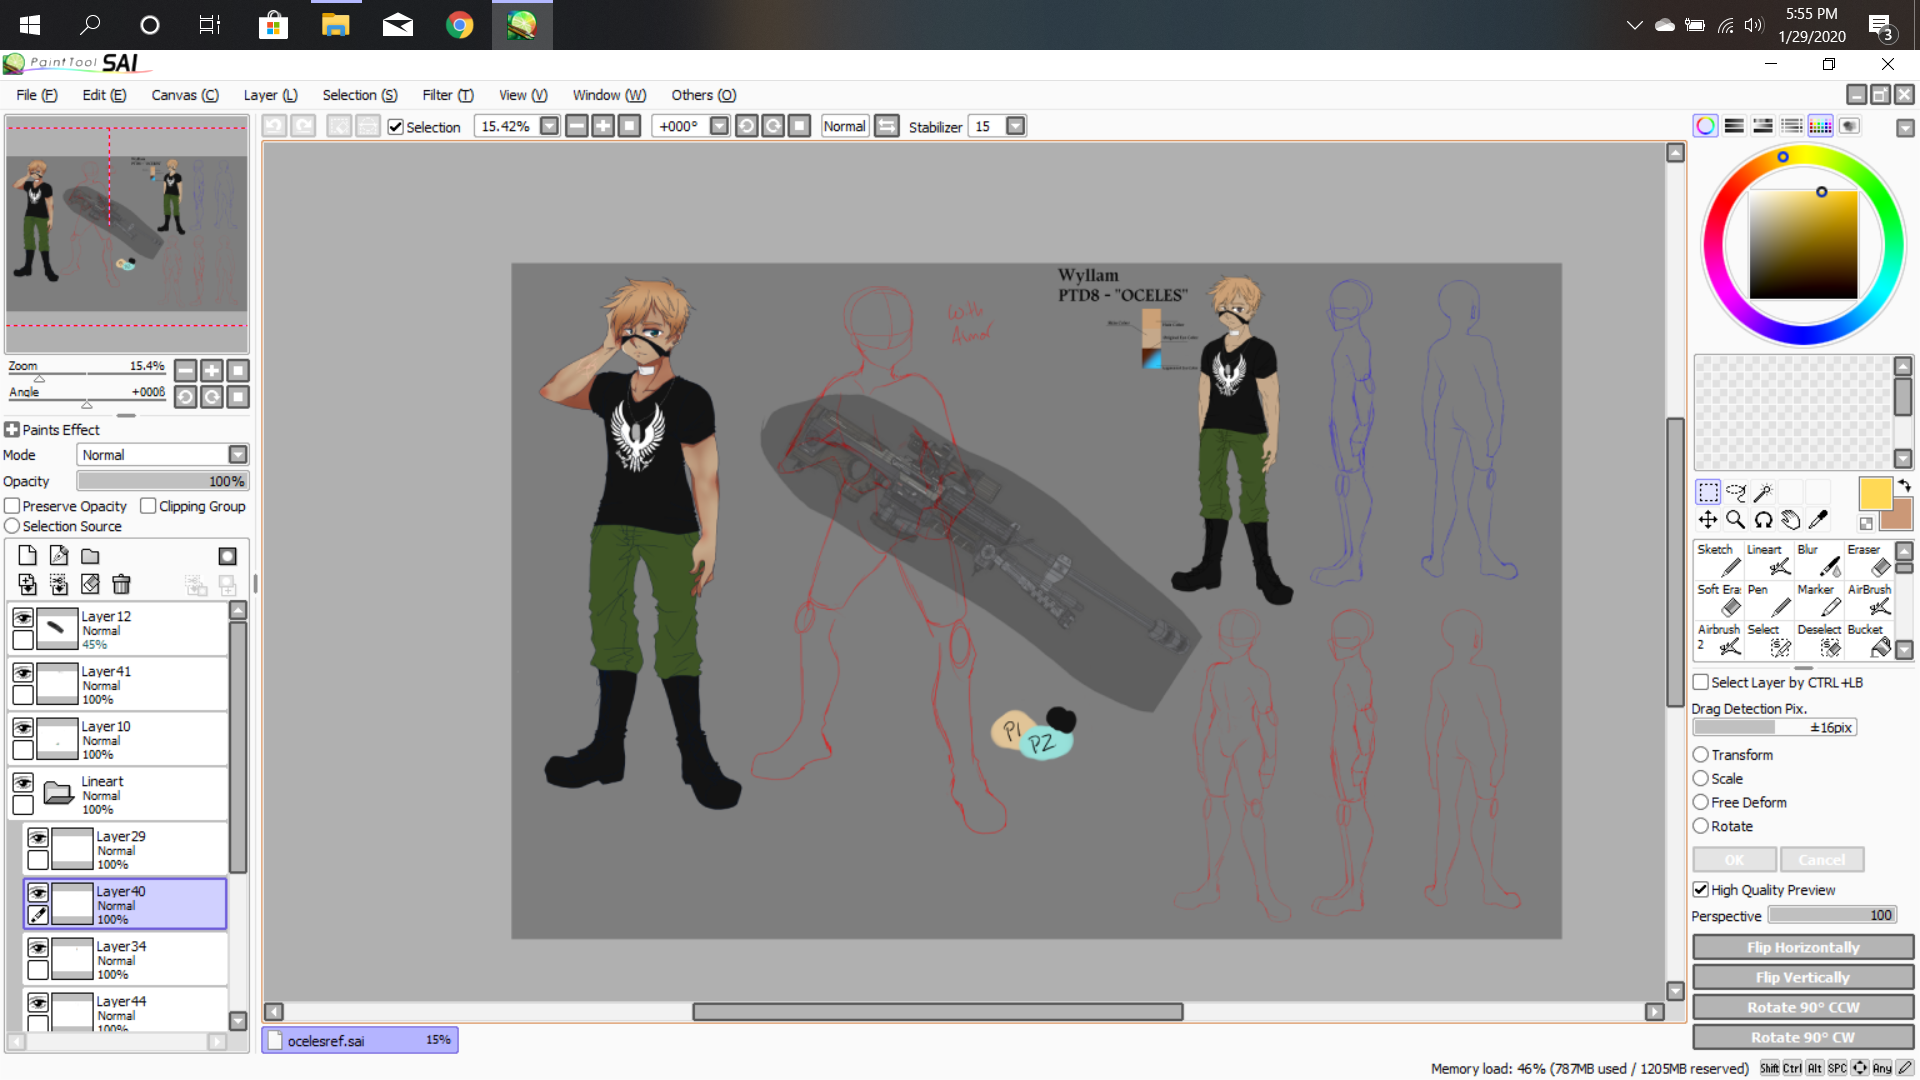Select the magic wand tool

pos(1763,492)
